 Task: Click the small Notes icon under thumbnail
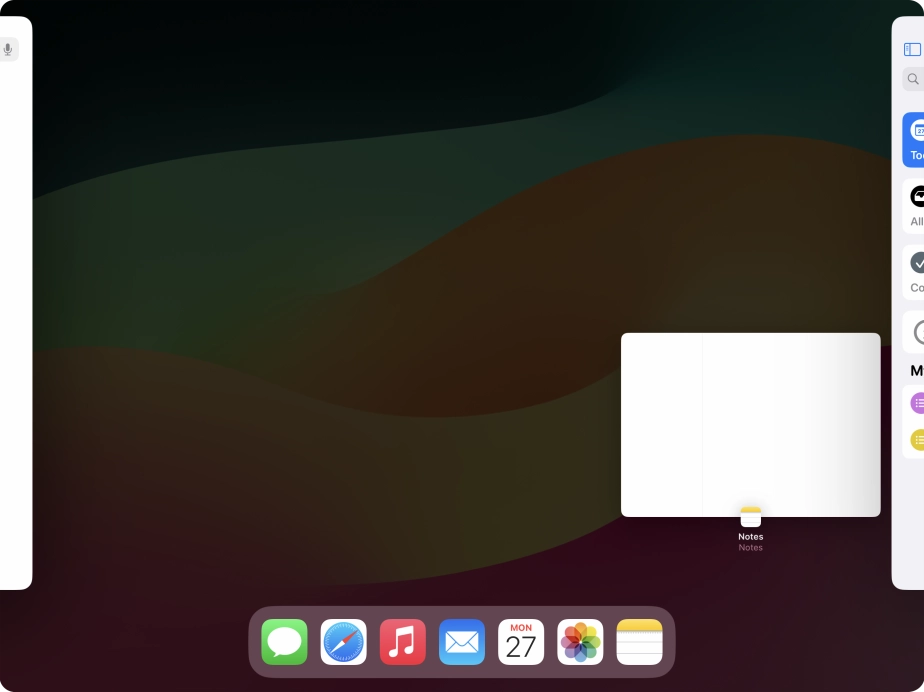click(751, 517)
